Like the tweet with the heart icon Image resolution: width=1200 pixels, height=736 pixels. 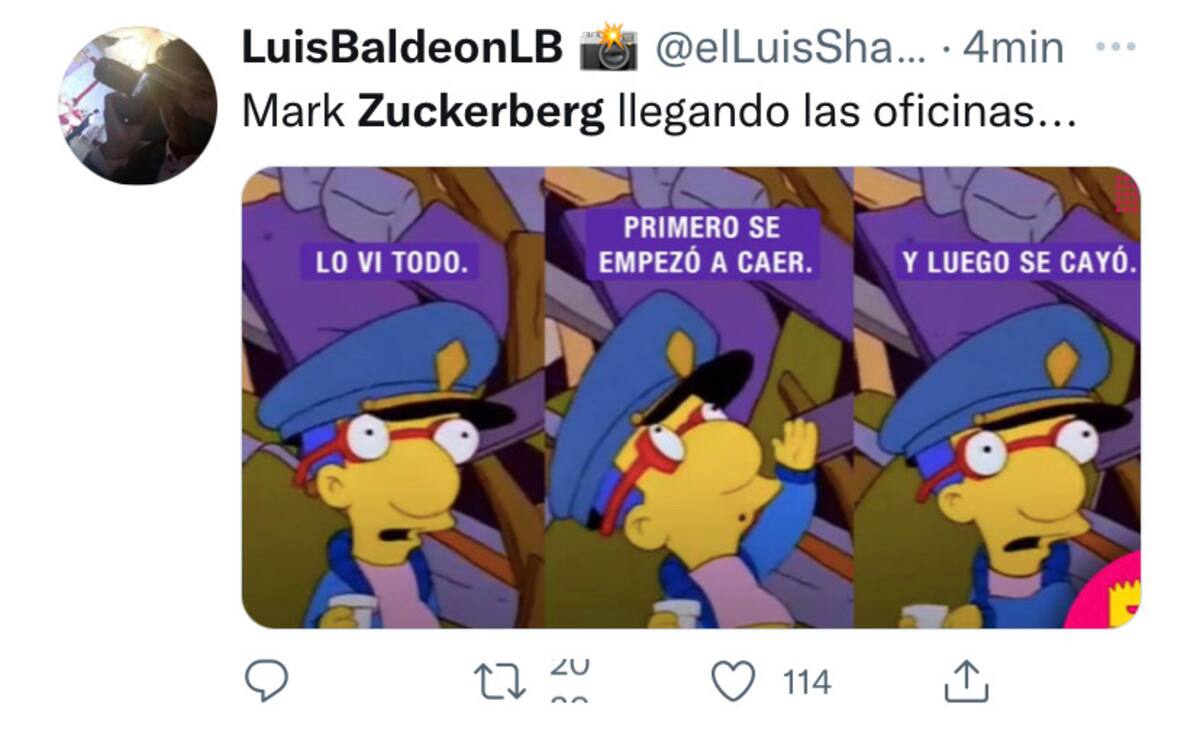click(733, 682)
